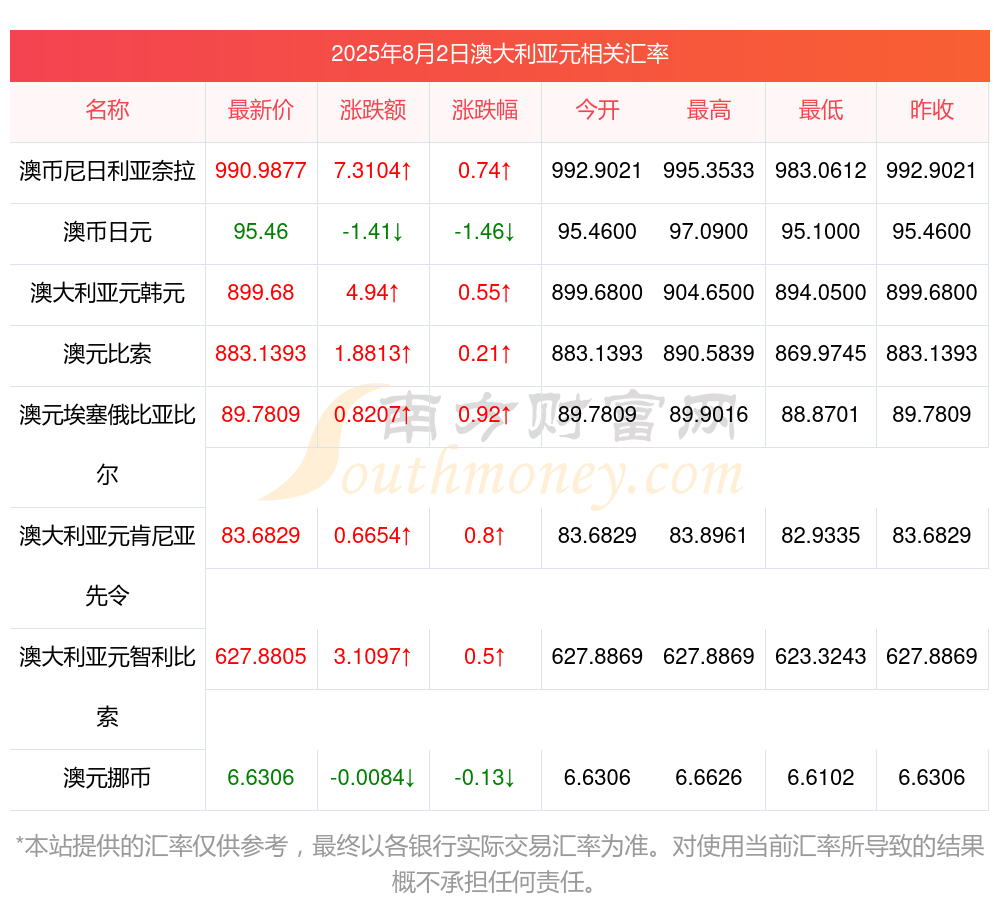This screenshot has width=1000, height=913.
Task: Select the low value 623.3243
Action: [821, 657]
